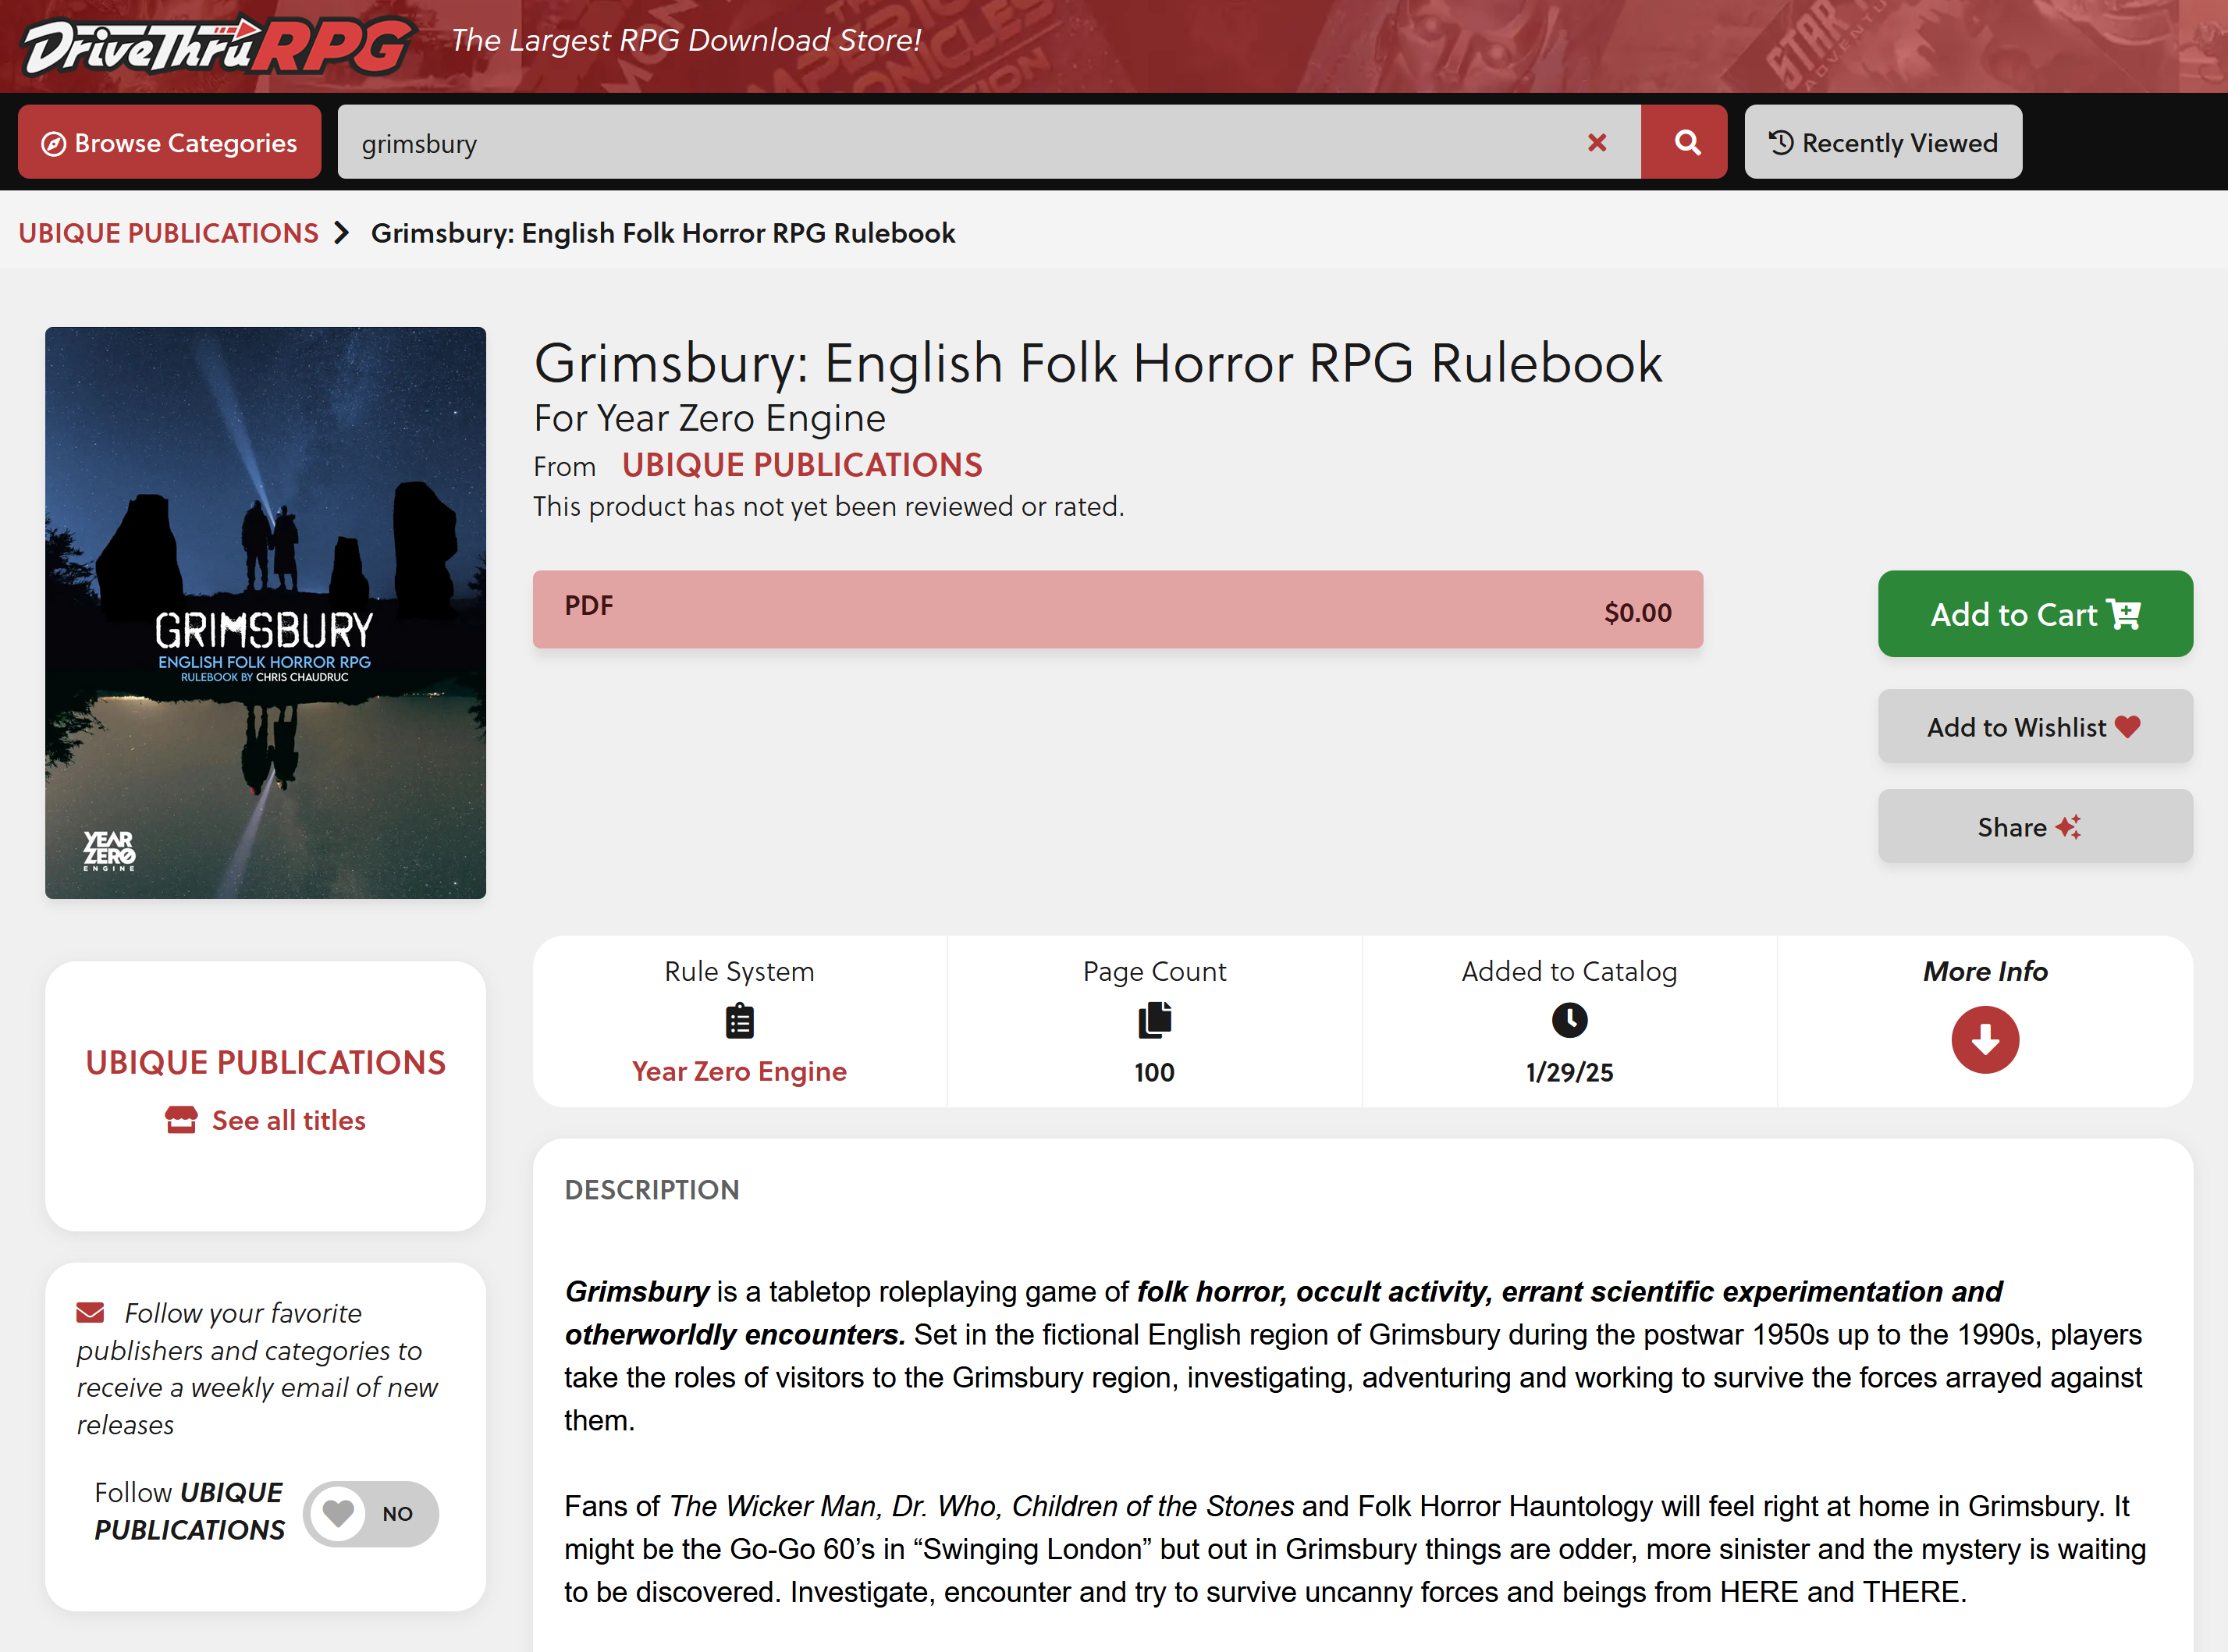Open the Browse Categories menu

coord(169,142)
